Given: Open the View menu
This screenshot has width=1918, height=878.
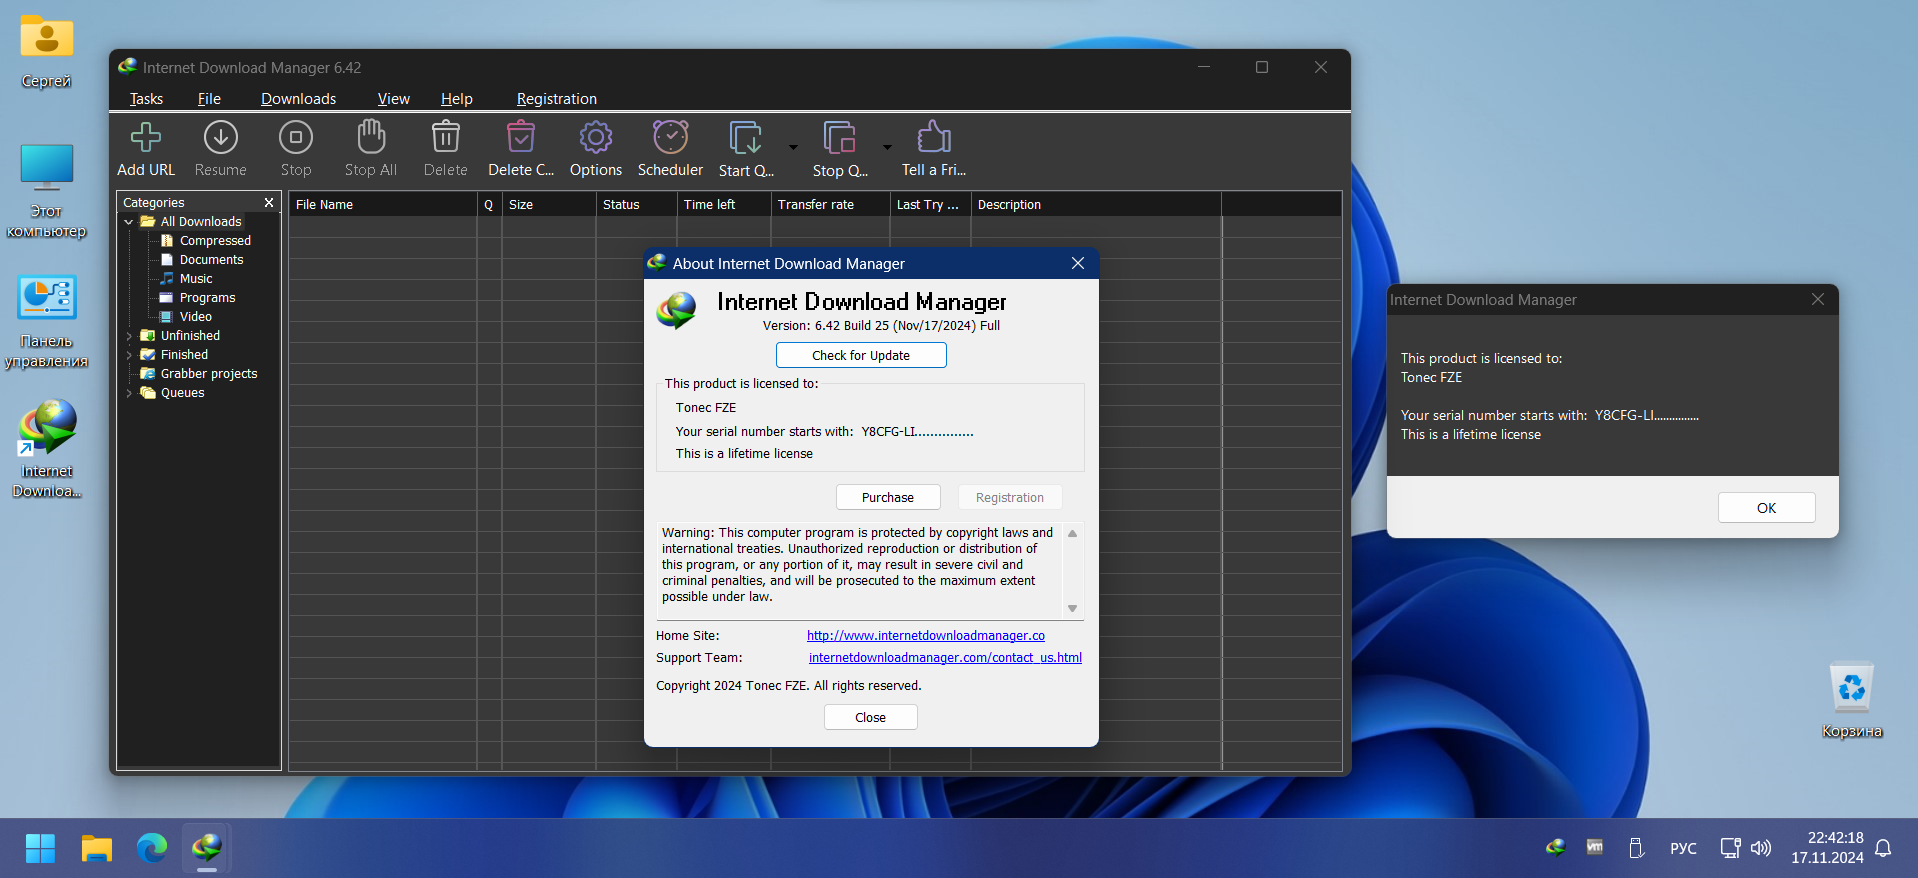Looking at the screenshot, I should tap(393, 99).
